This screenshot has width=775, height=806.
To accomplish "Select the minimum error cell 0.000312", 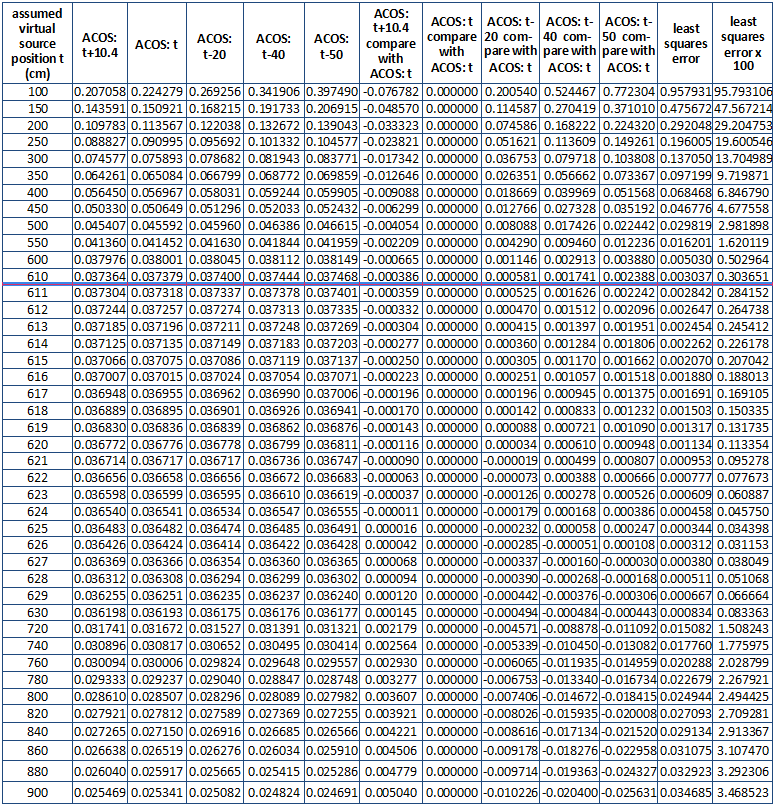I will click(x=686, y=544).
